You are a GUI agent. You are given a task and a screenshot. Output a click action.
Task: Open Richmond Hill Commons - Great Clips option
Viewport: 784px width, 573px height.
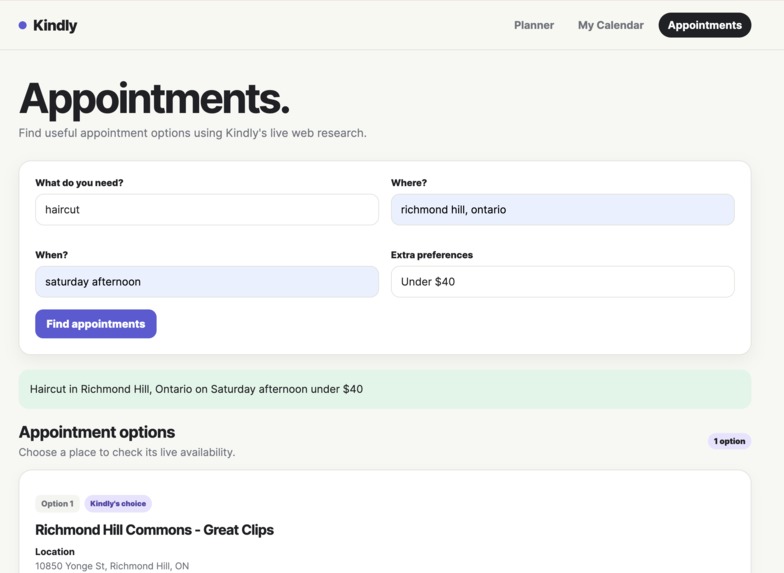154,530
